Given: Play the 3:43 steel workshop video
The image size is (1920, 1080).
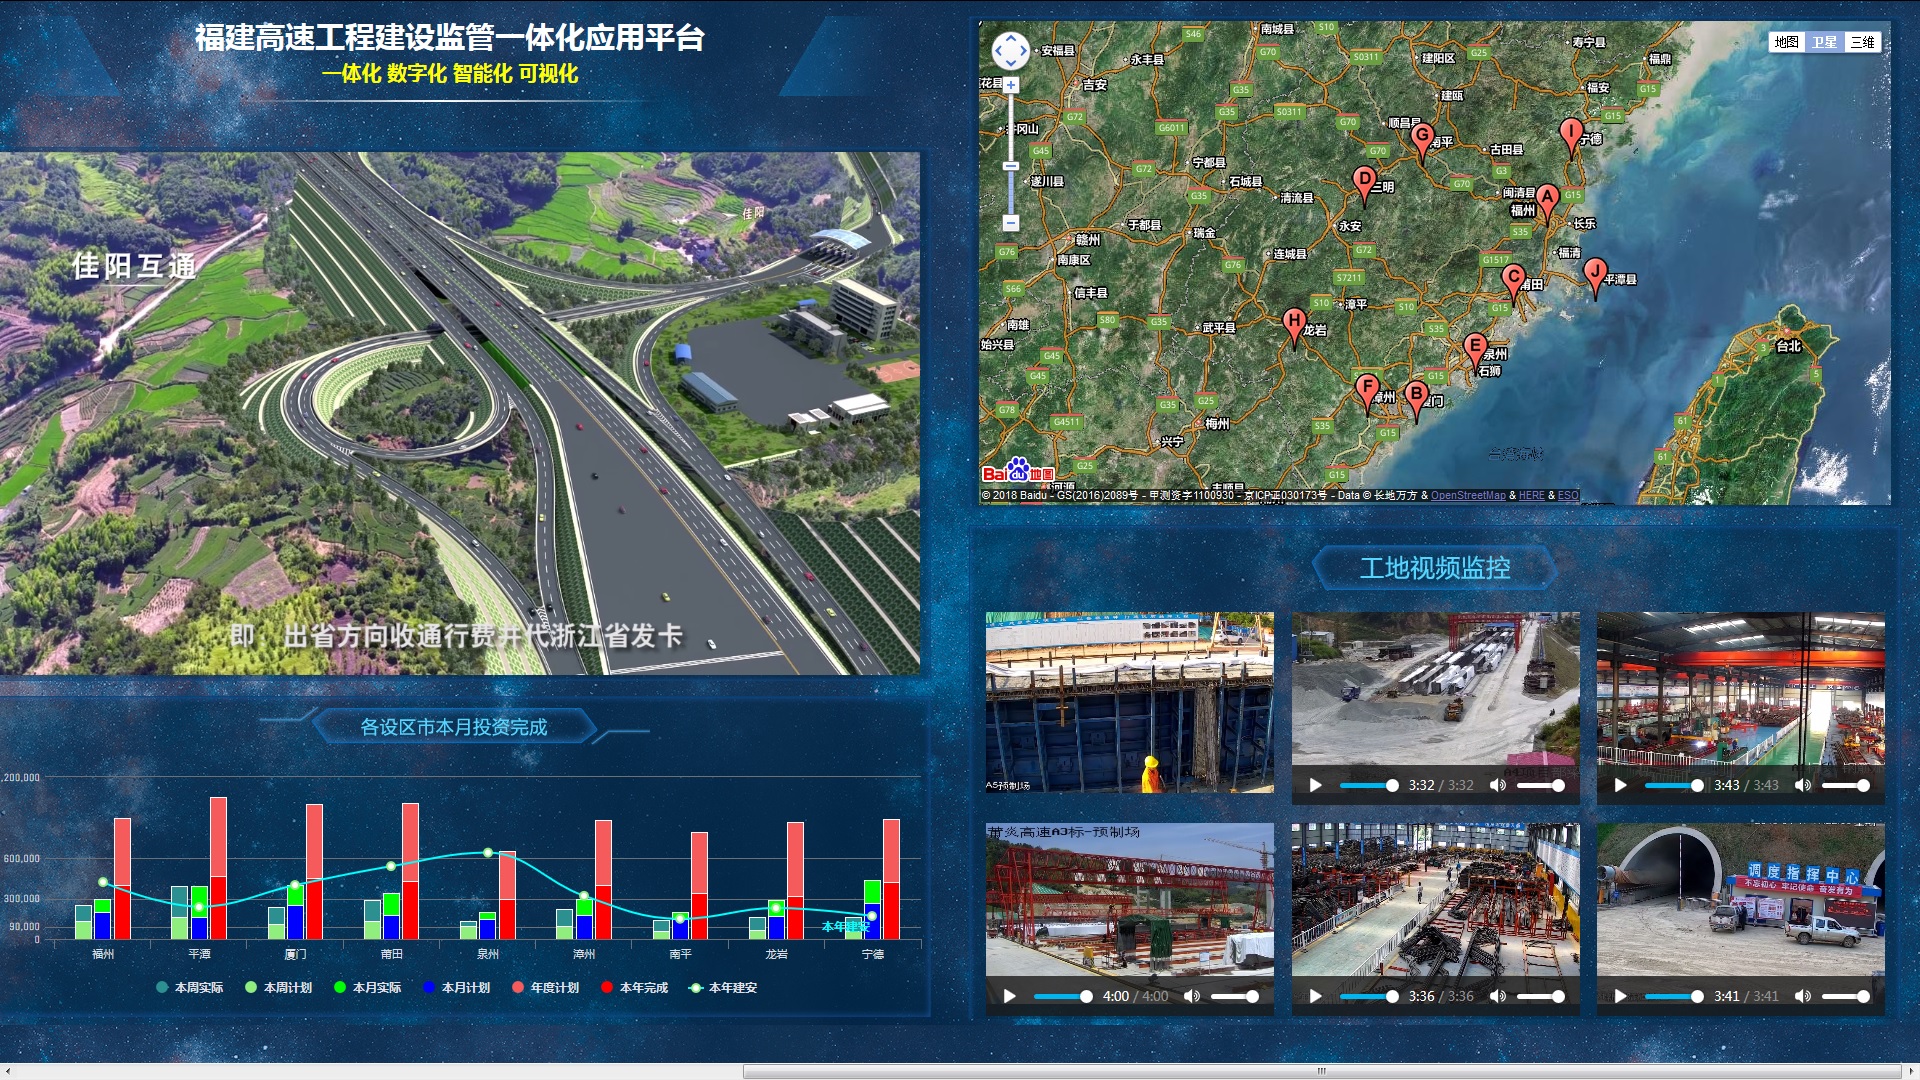Looking at the screenshot, I should (x=1620, y=785).
